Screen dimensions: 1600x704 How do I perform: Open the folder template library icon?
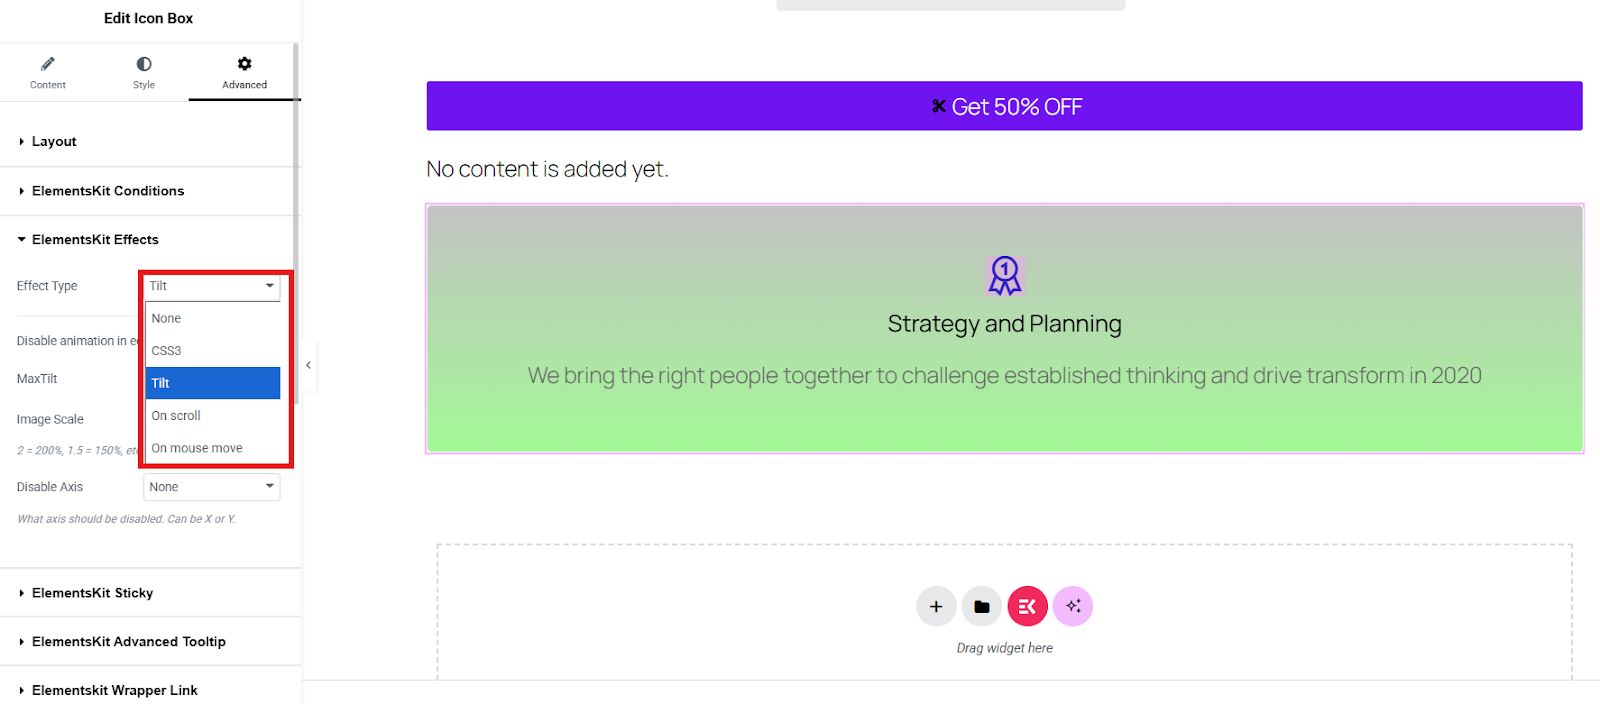click(982, 606)
